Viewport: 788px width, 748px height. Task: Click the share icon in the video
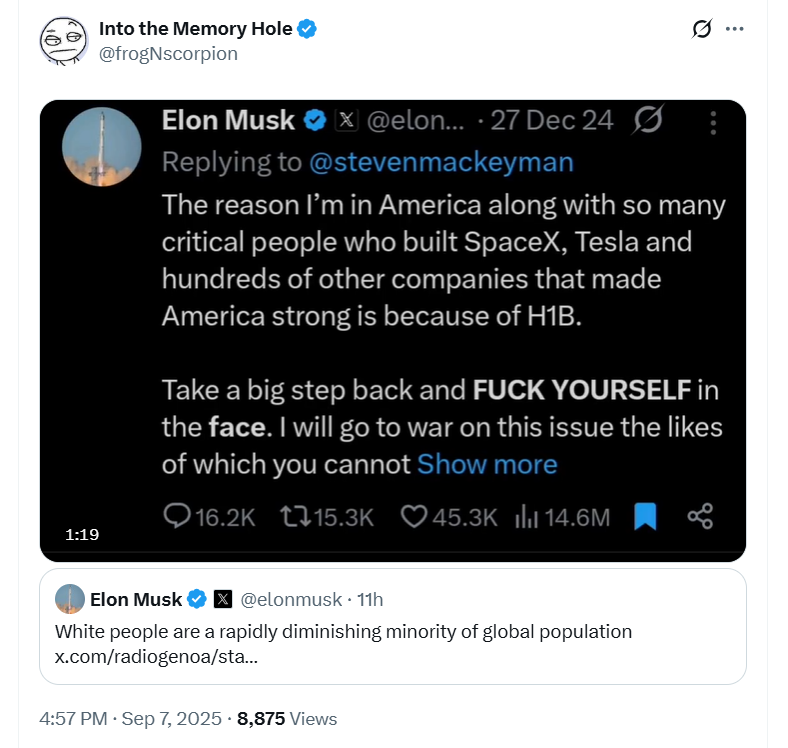[700, 516]
